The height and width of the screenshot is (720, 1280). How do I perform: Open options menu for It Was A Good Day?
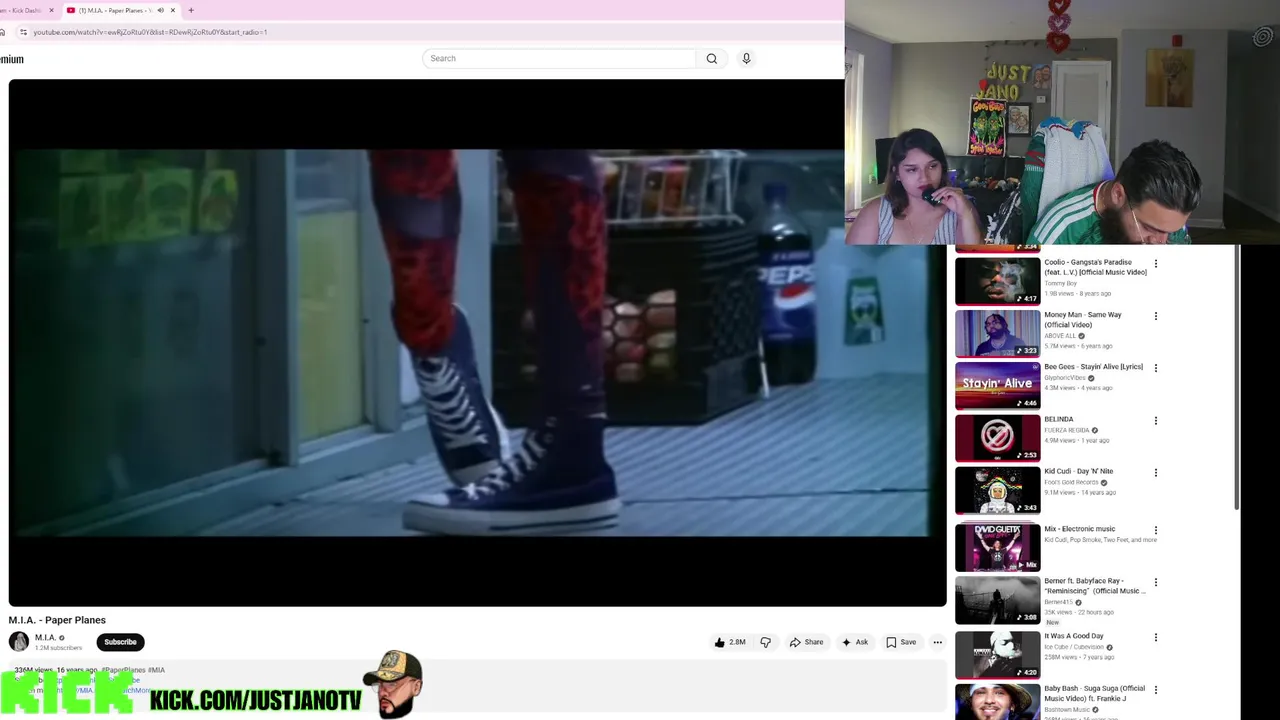1156,637
